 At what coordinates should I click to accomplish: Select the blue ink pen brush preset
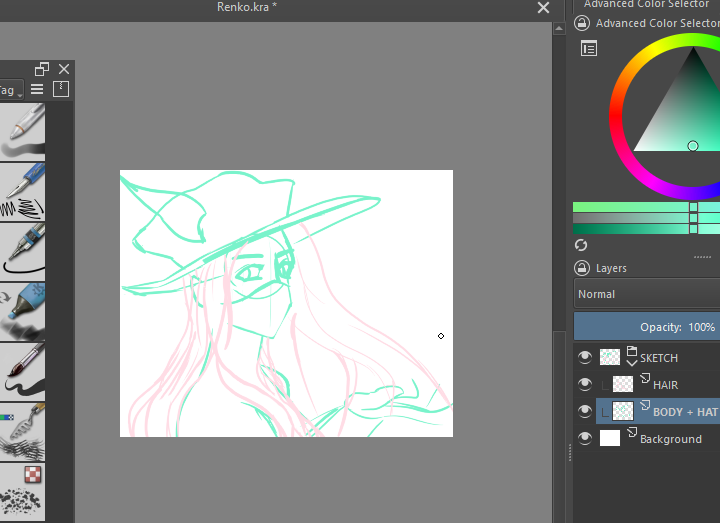tap(22, 191)
